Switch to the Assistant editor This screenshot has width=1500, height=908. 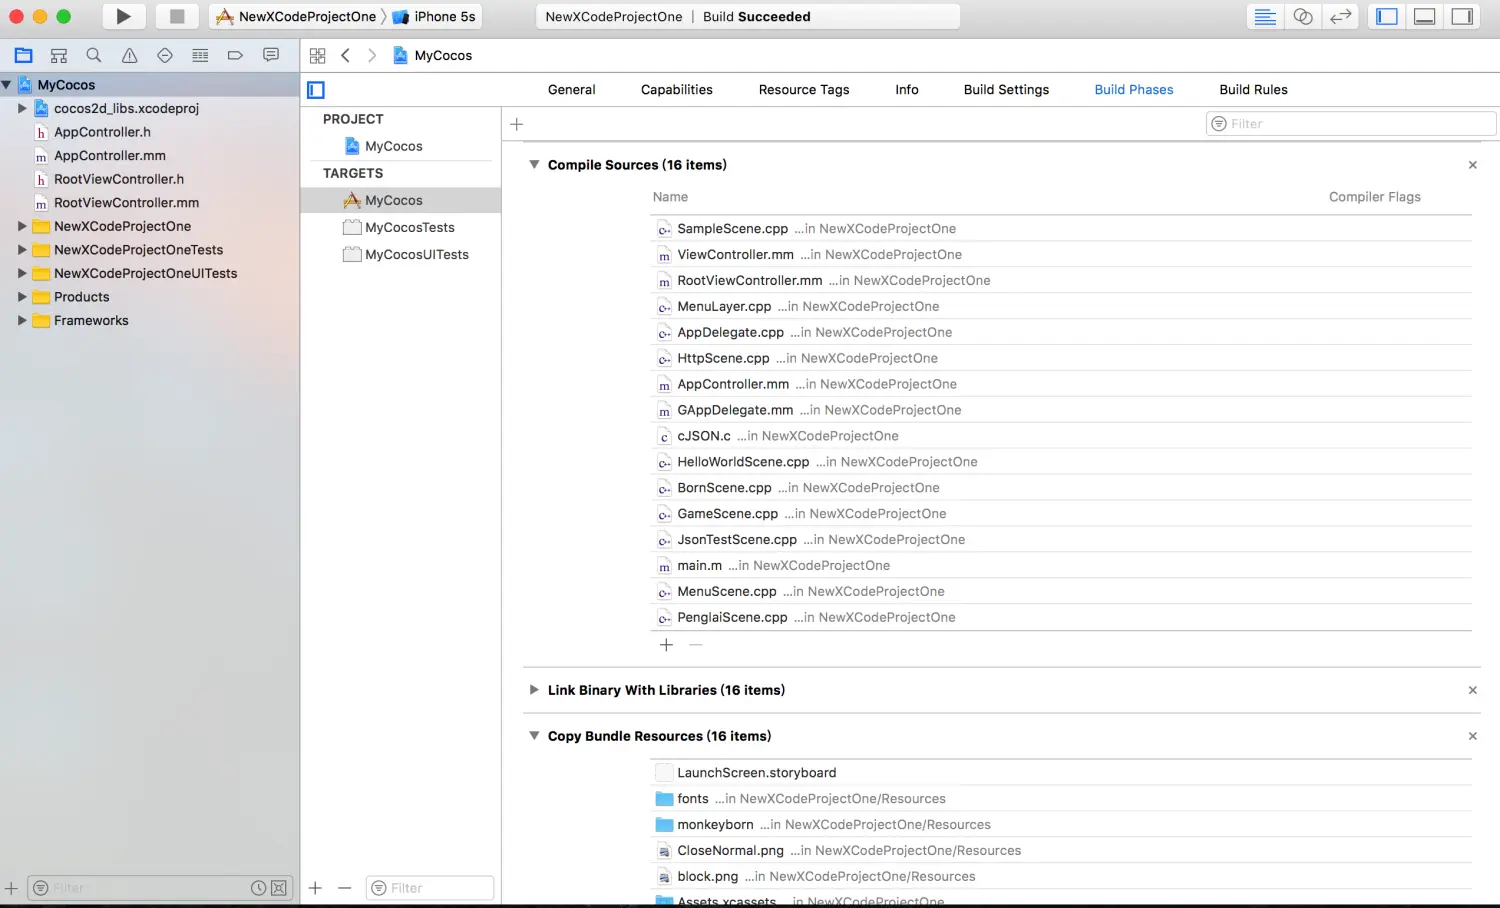pos(1303,16)
